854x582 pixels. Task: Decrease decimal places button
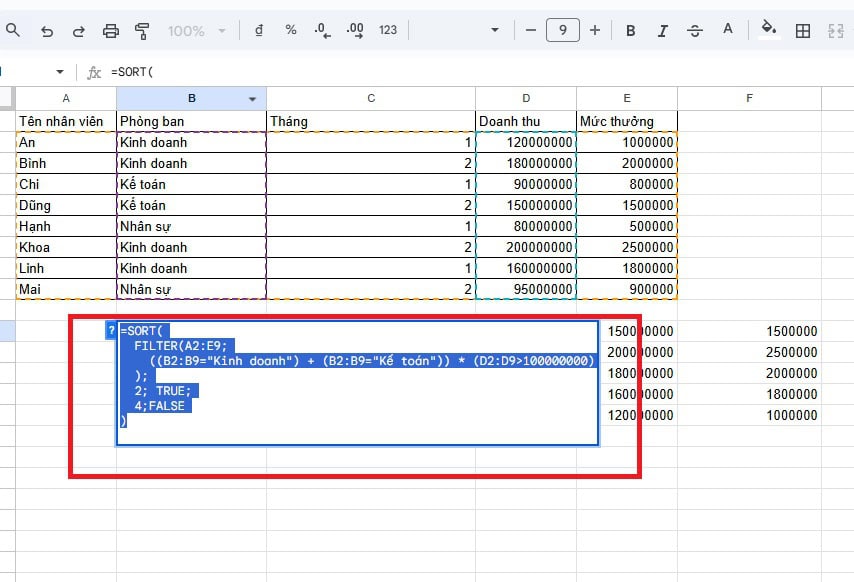point(322,31)
